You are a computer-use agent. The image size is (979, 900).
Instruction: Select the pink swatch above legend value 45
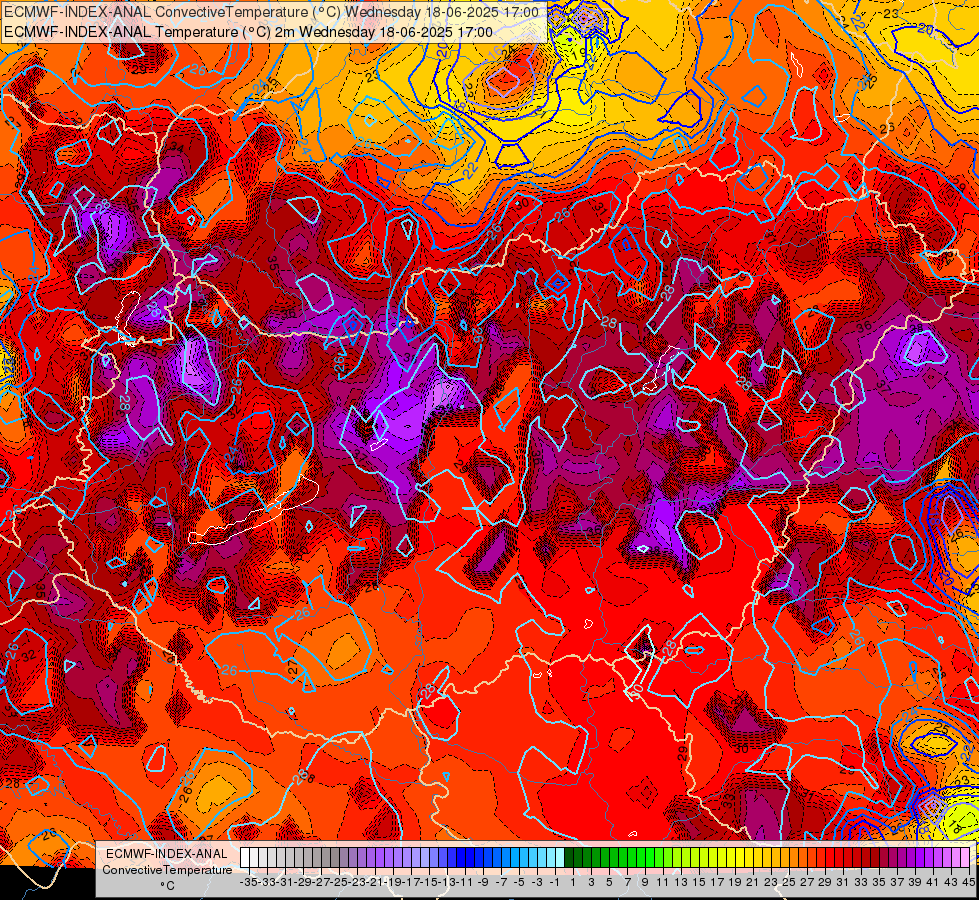pyautogui.click(x=965, y=858)
